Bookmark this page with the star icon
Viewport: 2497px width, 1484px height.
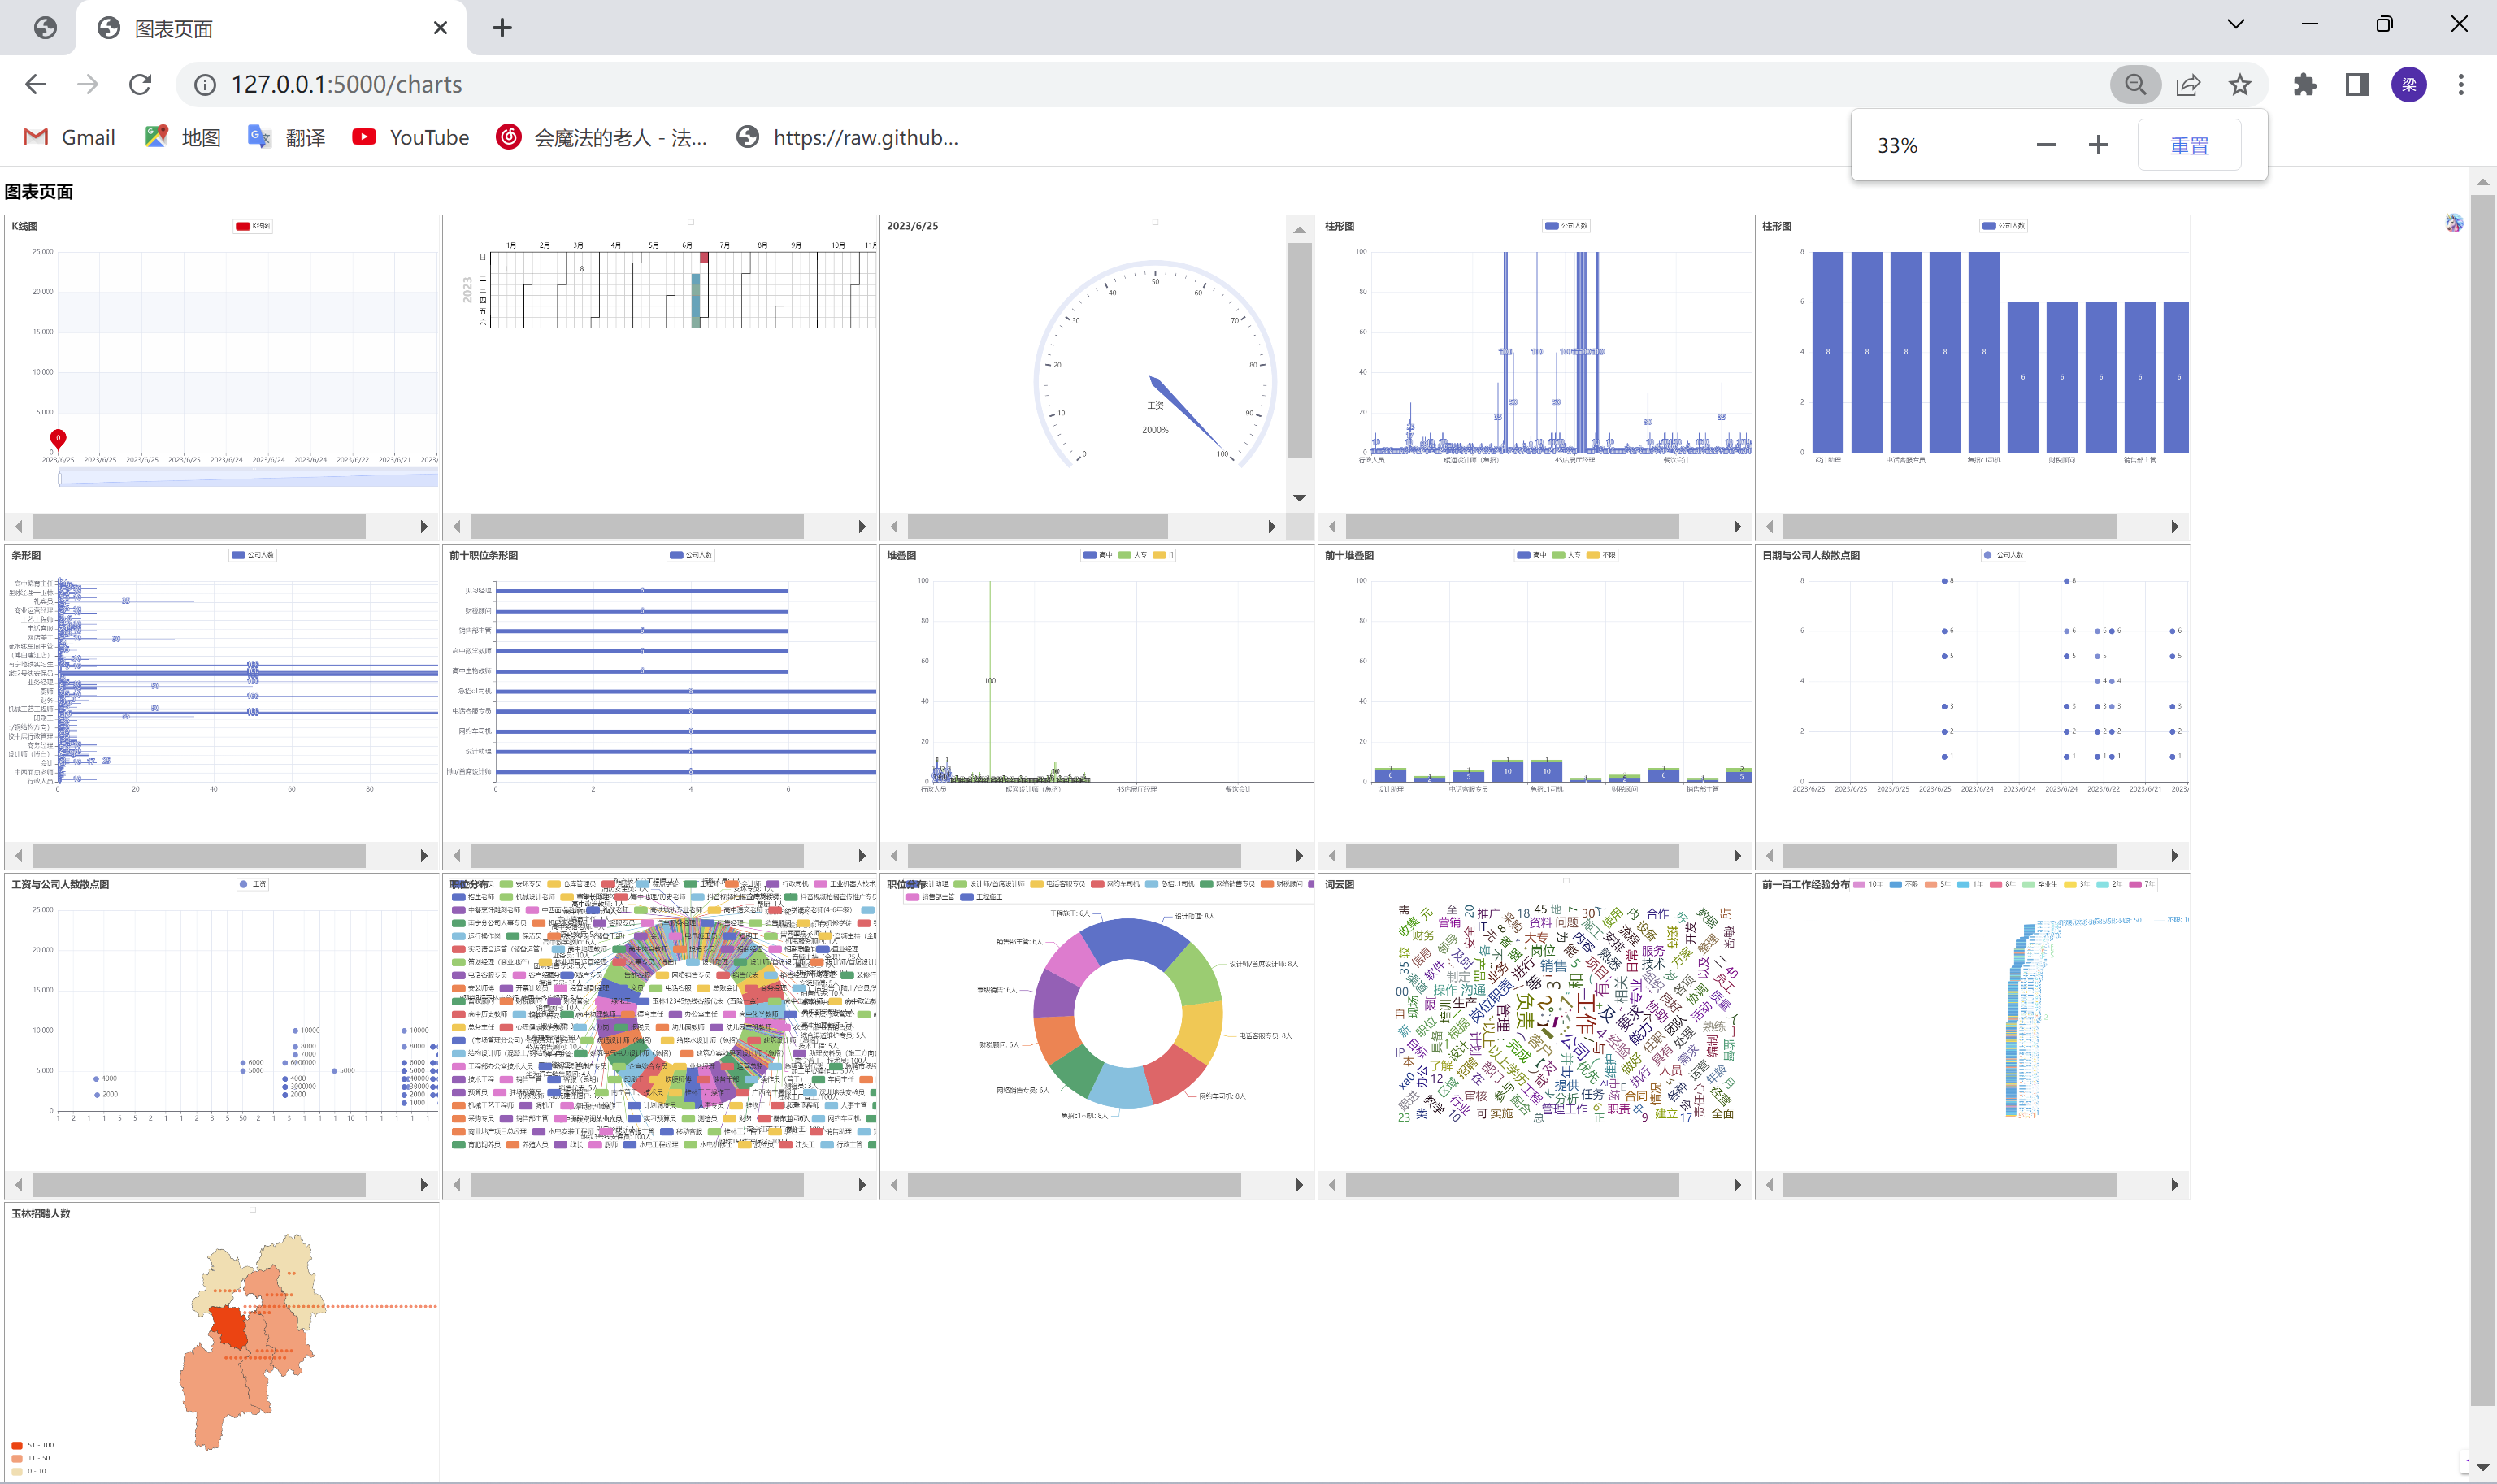pos(2240,85)
